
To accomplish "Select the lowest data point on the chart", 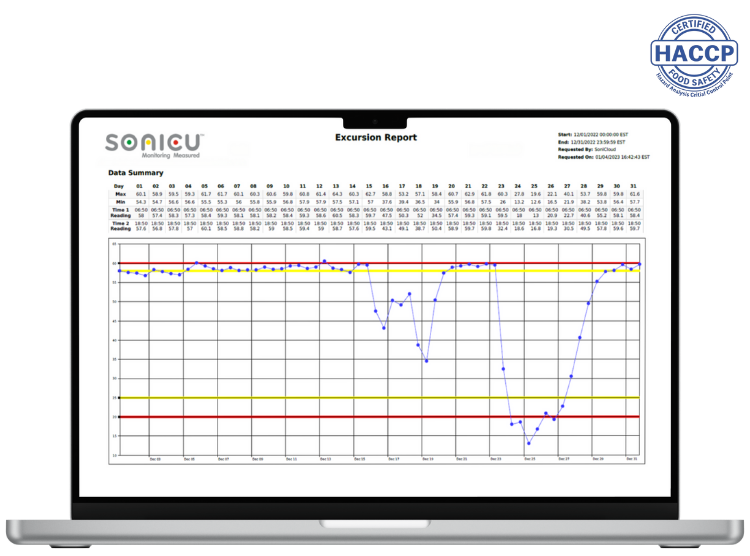I will (529, 443).
